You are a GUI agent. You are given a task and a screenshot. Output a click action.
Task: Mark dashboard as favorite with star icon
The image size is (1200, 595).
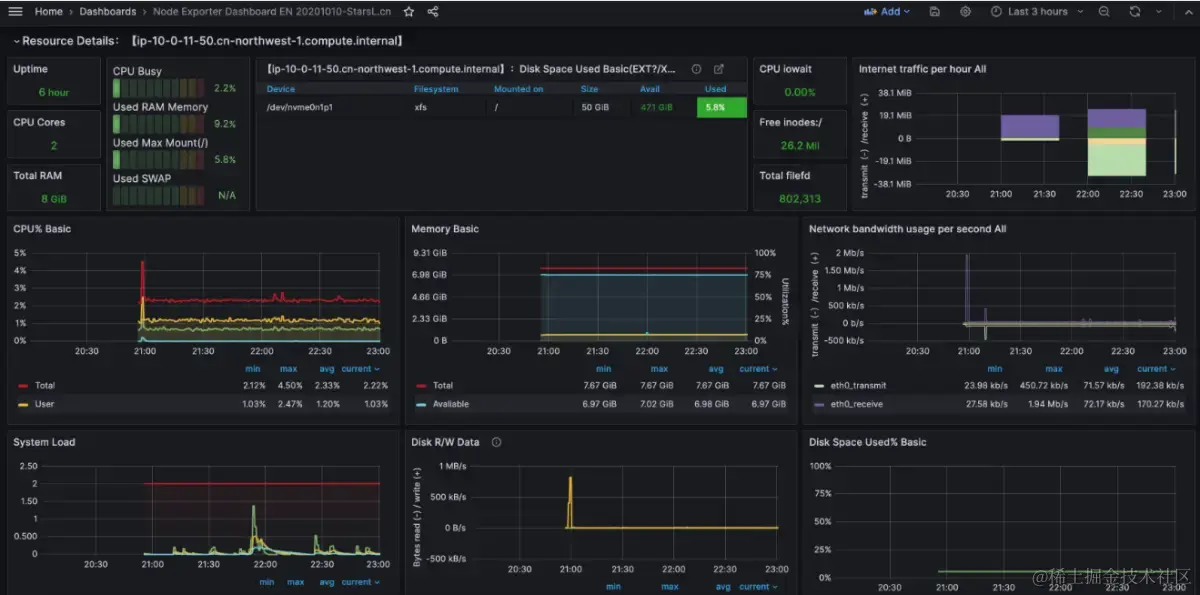[409, 12]
